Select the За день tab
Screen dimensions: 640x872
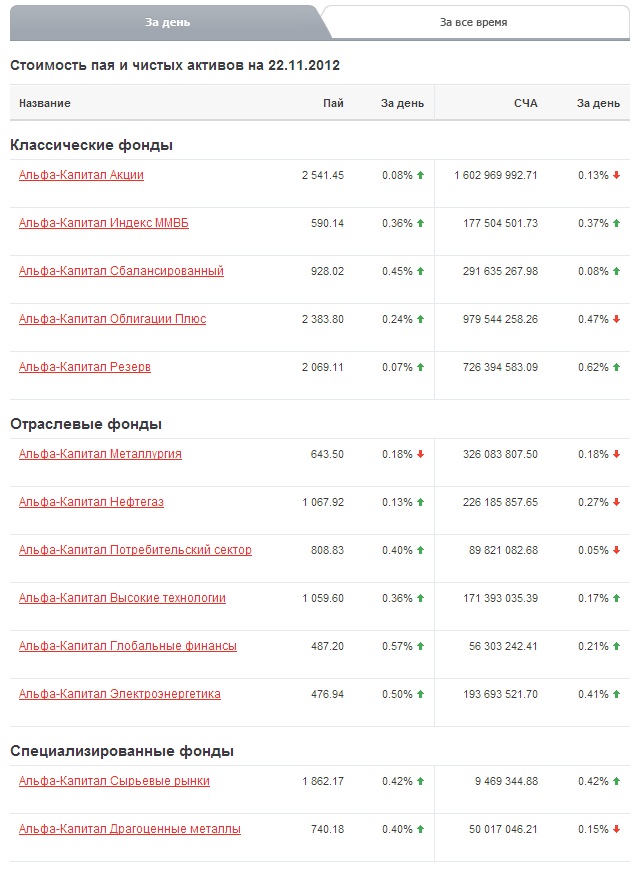[x=167, y=22]
